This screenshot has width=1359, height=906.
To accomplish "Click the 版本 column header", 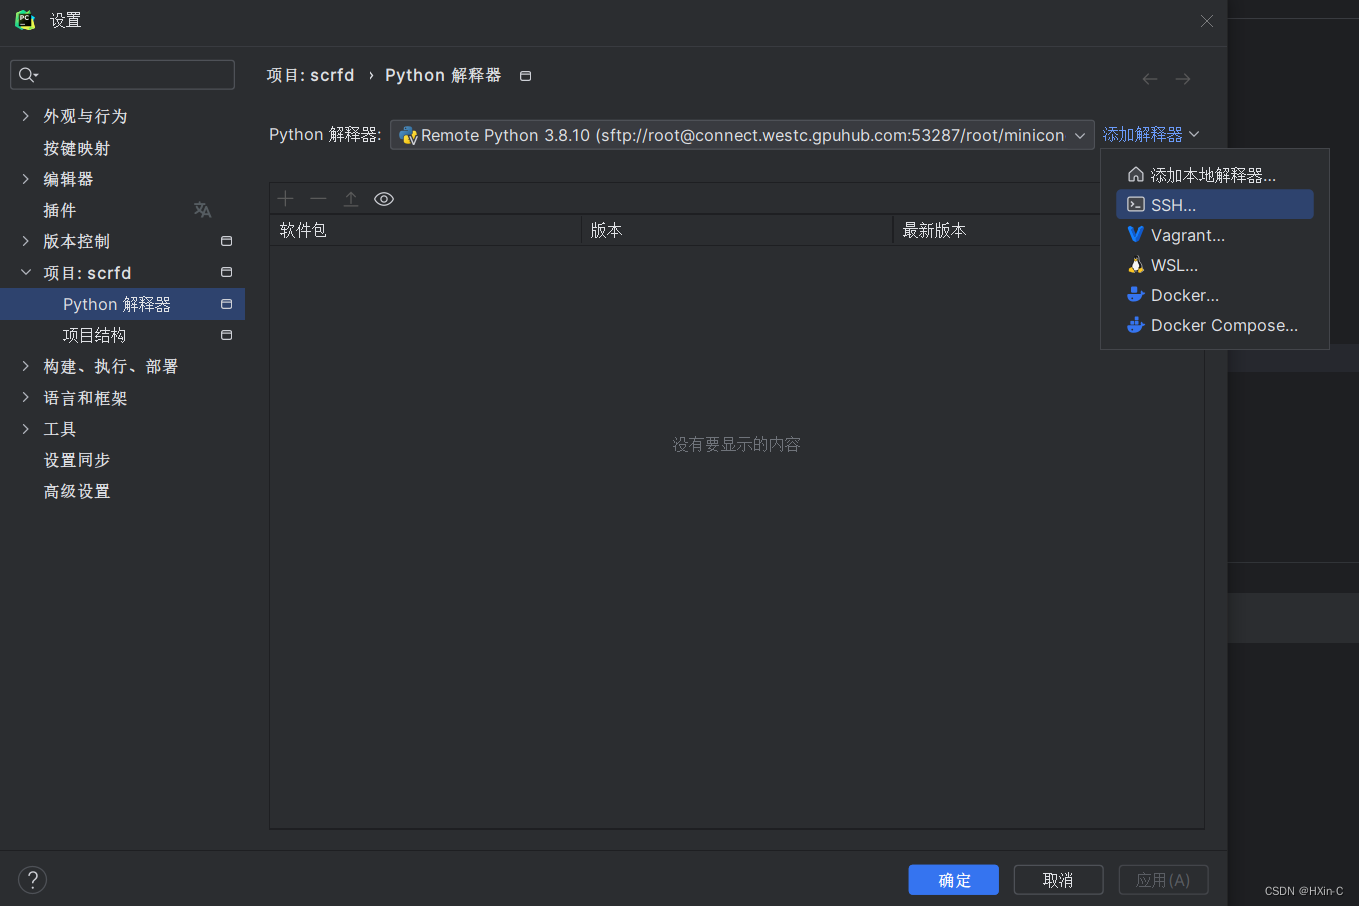I will (x=737, y=230).
